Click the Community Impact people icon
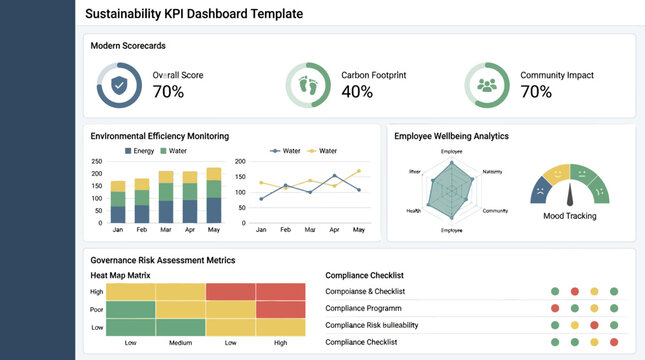This screenshot has height=360, width=645. (x=487, y=85)
